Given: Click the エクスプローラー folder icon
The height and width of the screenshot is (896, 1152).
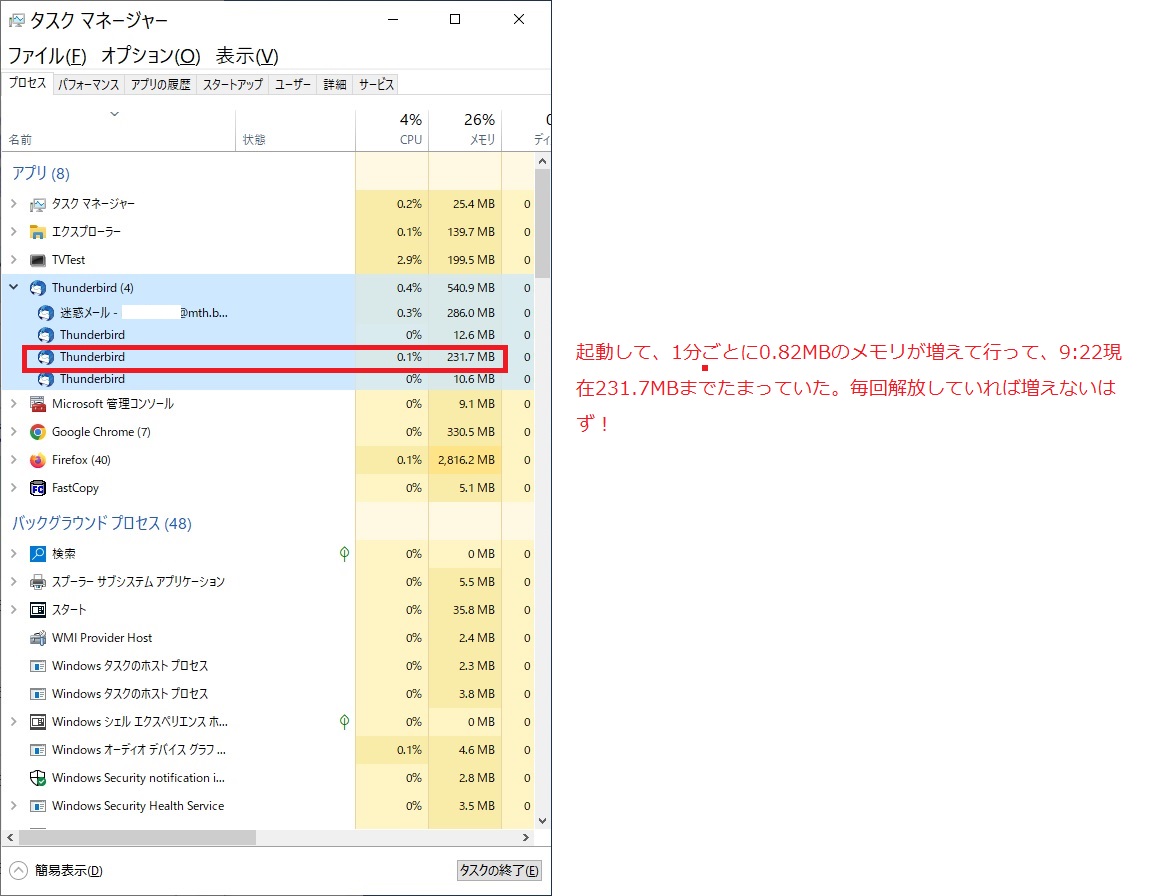Looking at the screenshot, I should tap(38, 232).
